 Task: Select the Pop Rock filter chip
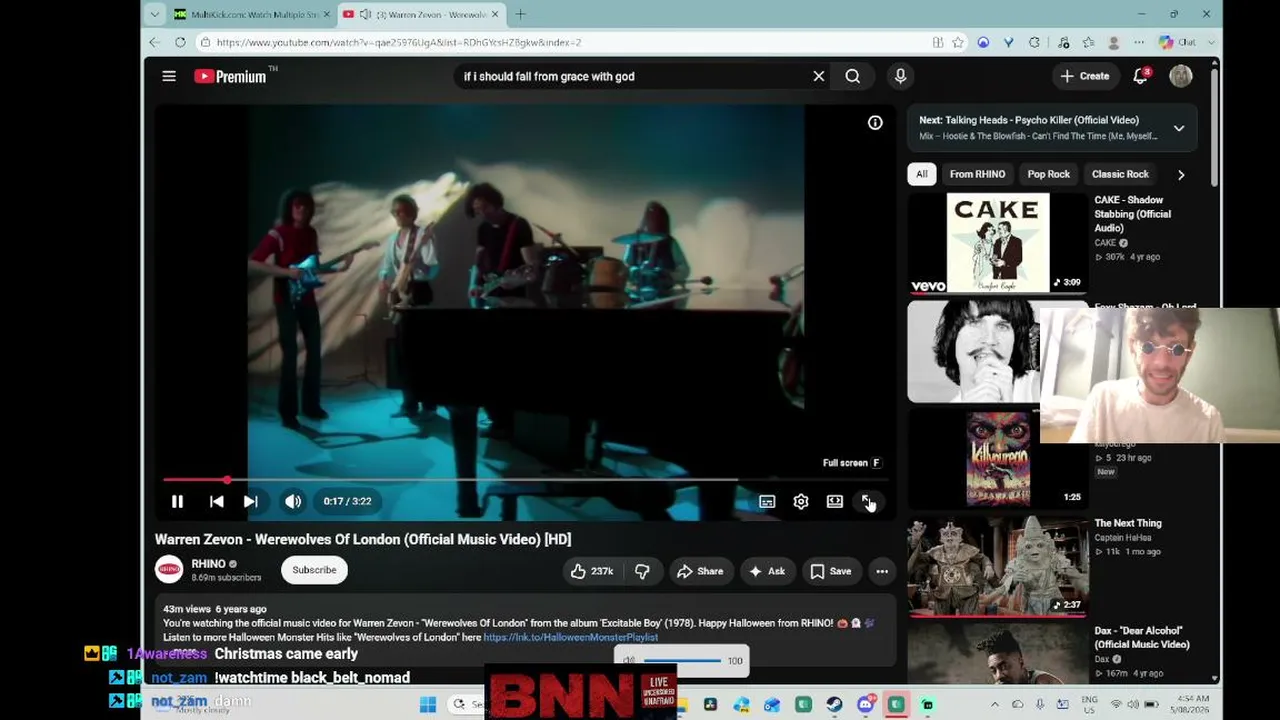[1048, 174]
